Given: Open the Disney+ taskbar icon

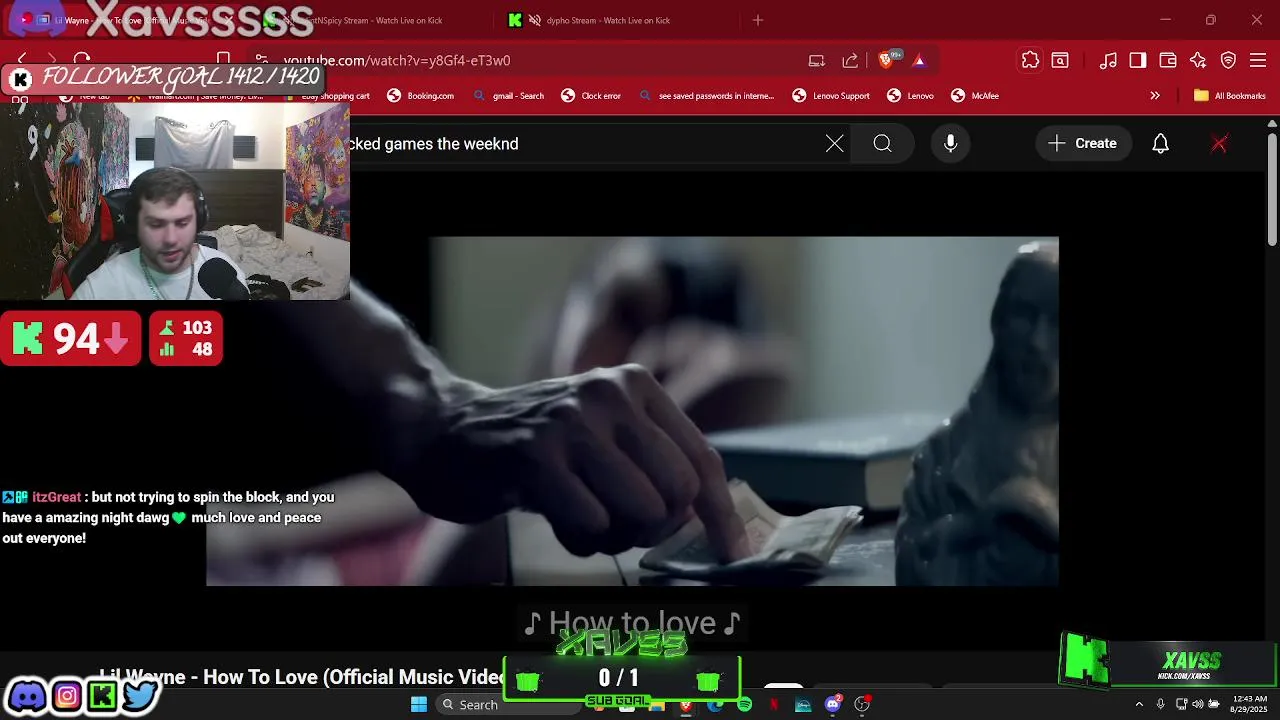Looking at the screenshot, I should (x=803, y=705).
